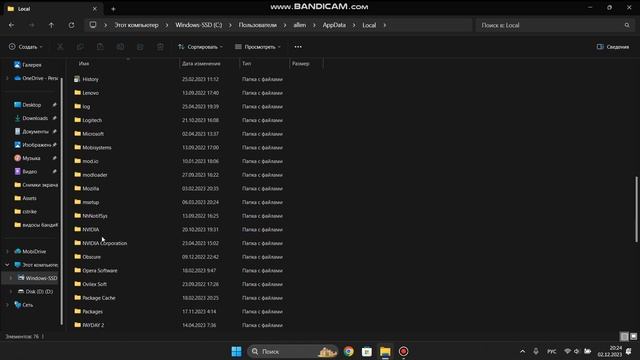Image resolution: width=640 pixels, height=360 pixels.
Task: Select Галерея in the navigation pane
Action: coord(28,65)
